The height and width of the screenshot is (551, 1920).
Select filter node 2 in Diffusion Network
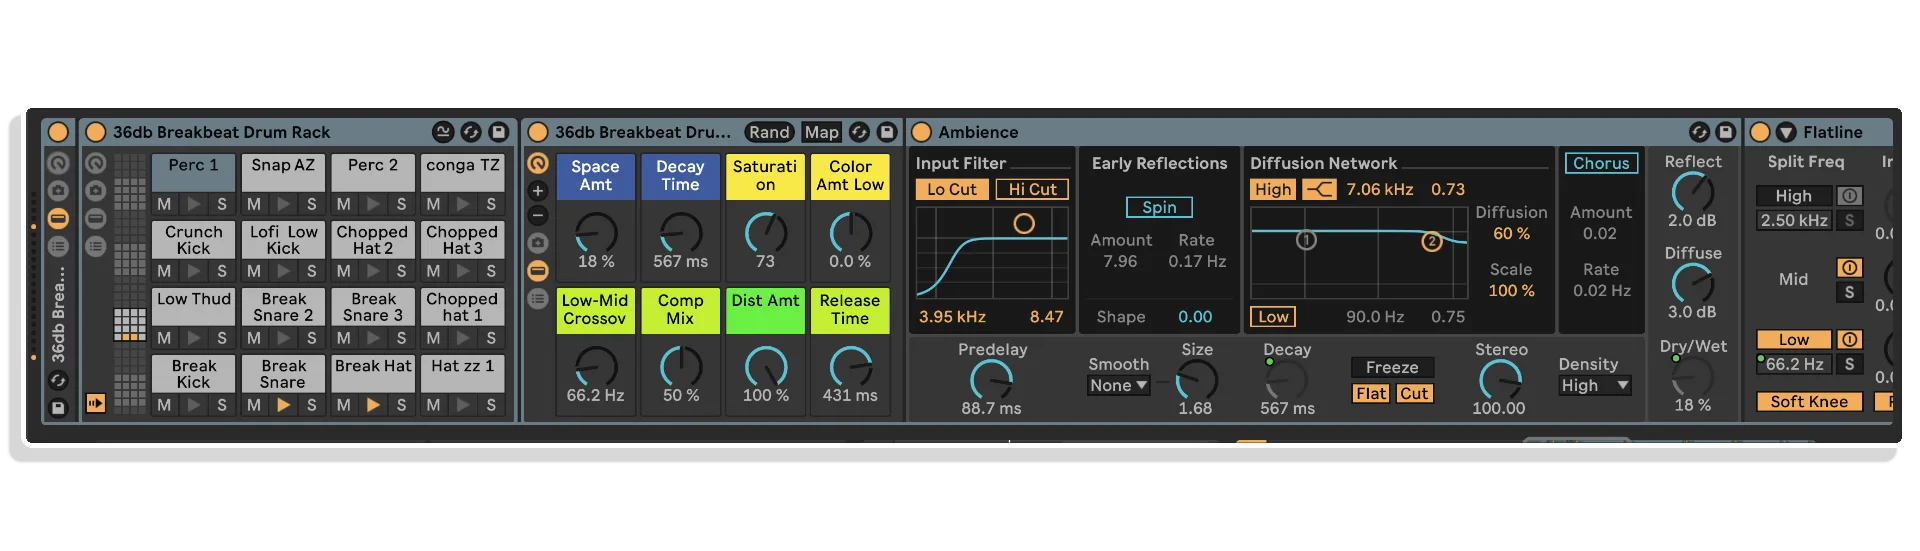click(1432, 241)
